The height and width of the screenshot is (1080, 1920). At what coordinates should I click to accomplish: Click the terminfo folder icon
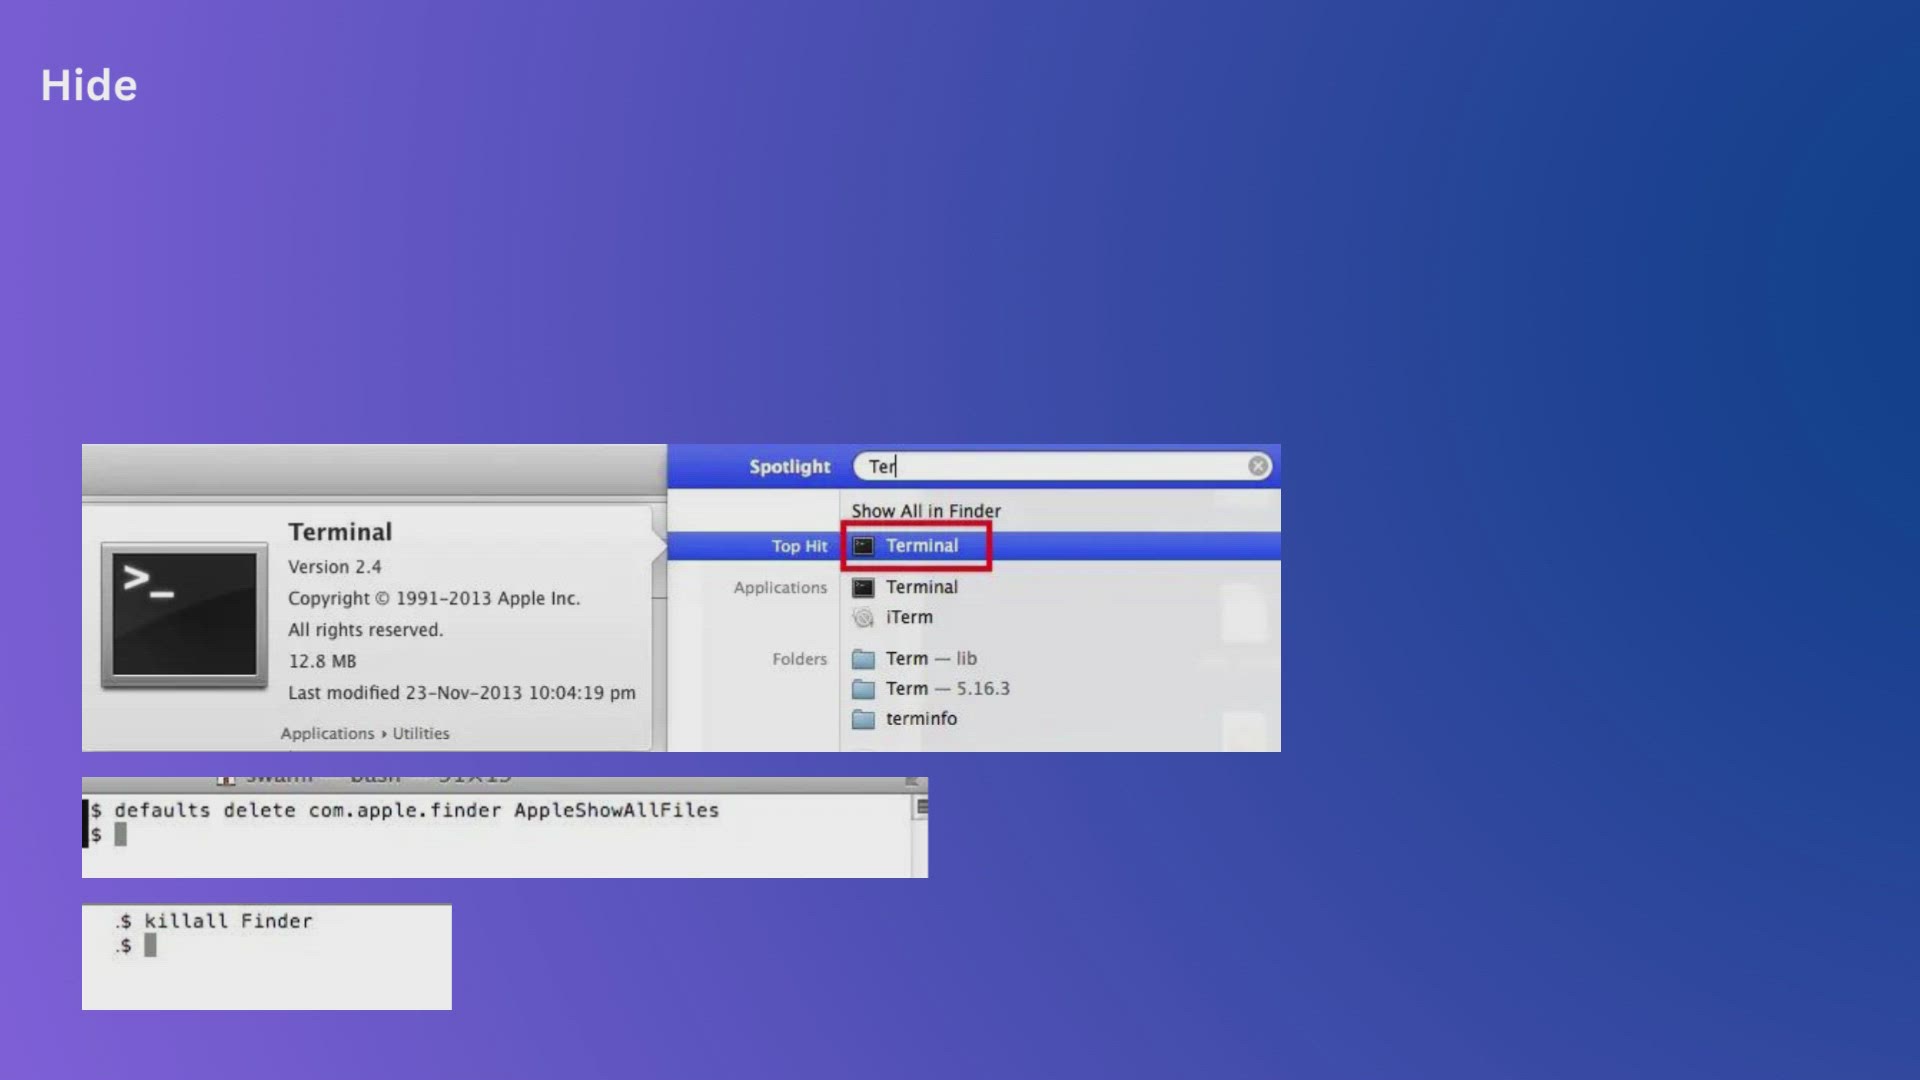pos(863,719)
